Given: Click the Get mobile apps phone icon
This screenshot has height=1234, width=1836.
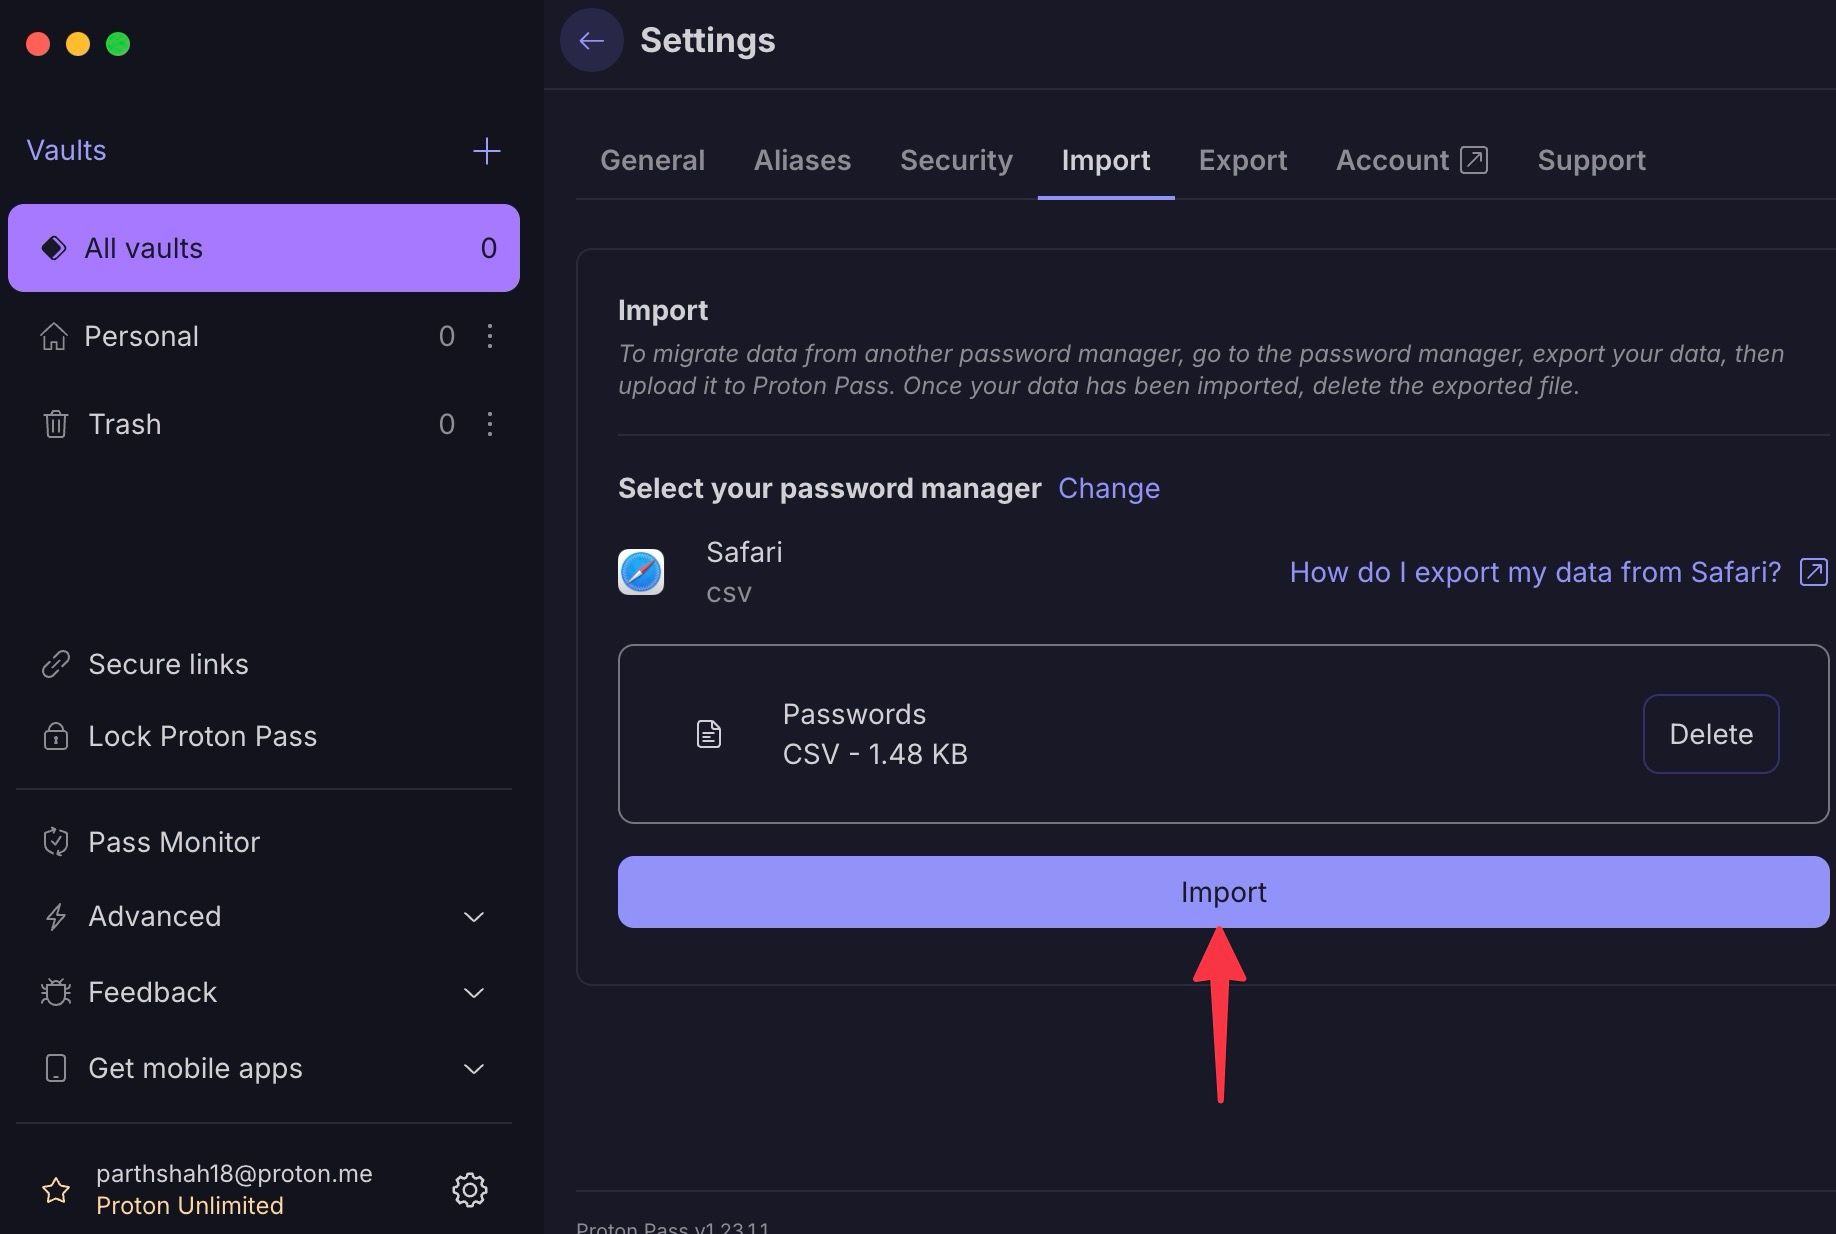Looking at the screenshot, I should pos(56,1068).
